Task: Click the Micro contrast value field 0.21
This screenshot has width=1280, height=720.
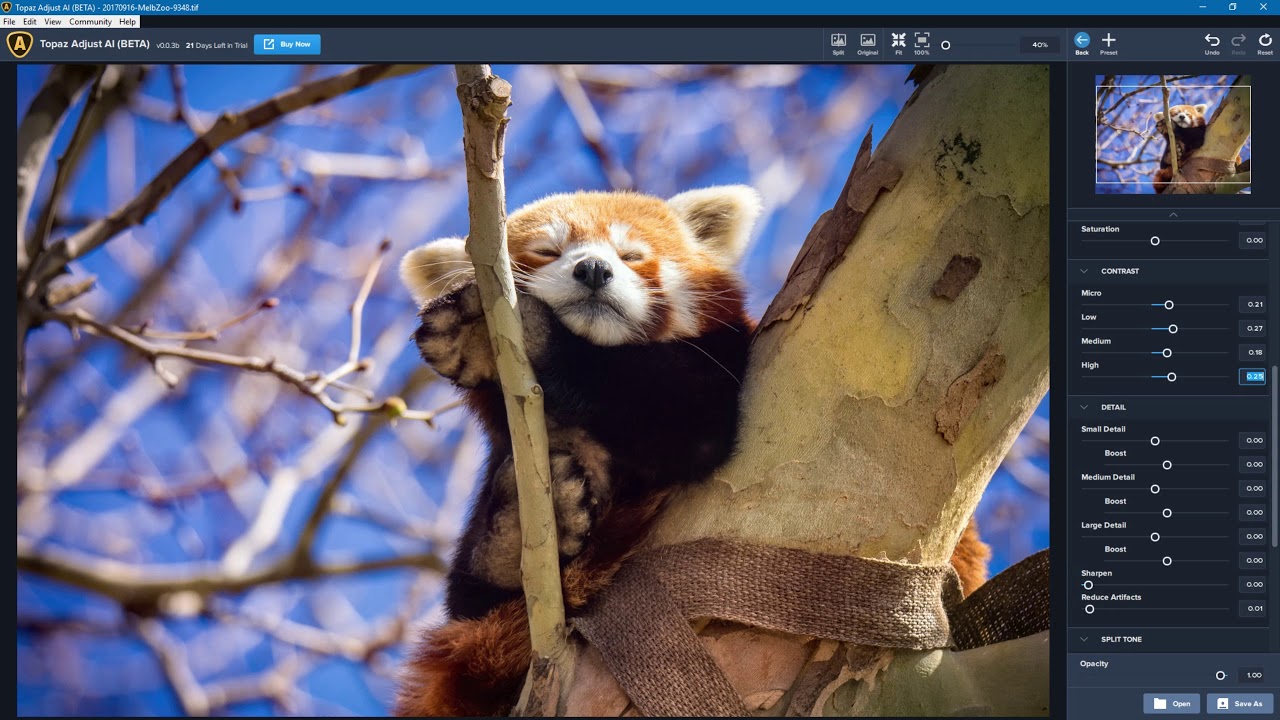Action: tap(1253, 304)
